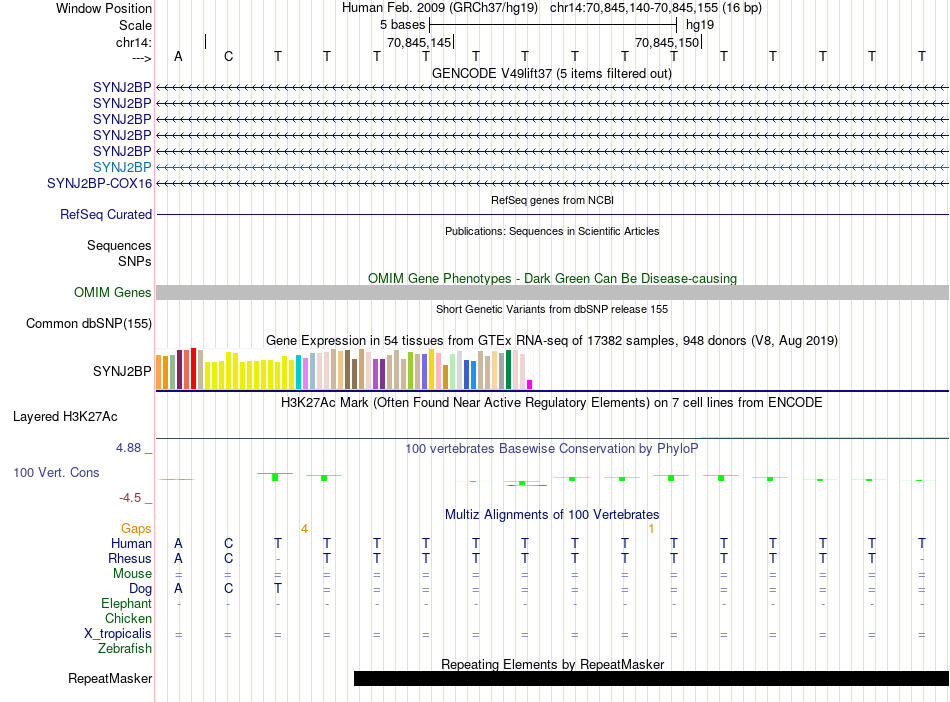Click the 5 bases scale bar label

[x=402, y=25]
